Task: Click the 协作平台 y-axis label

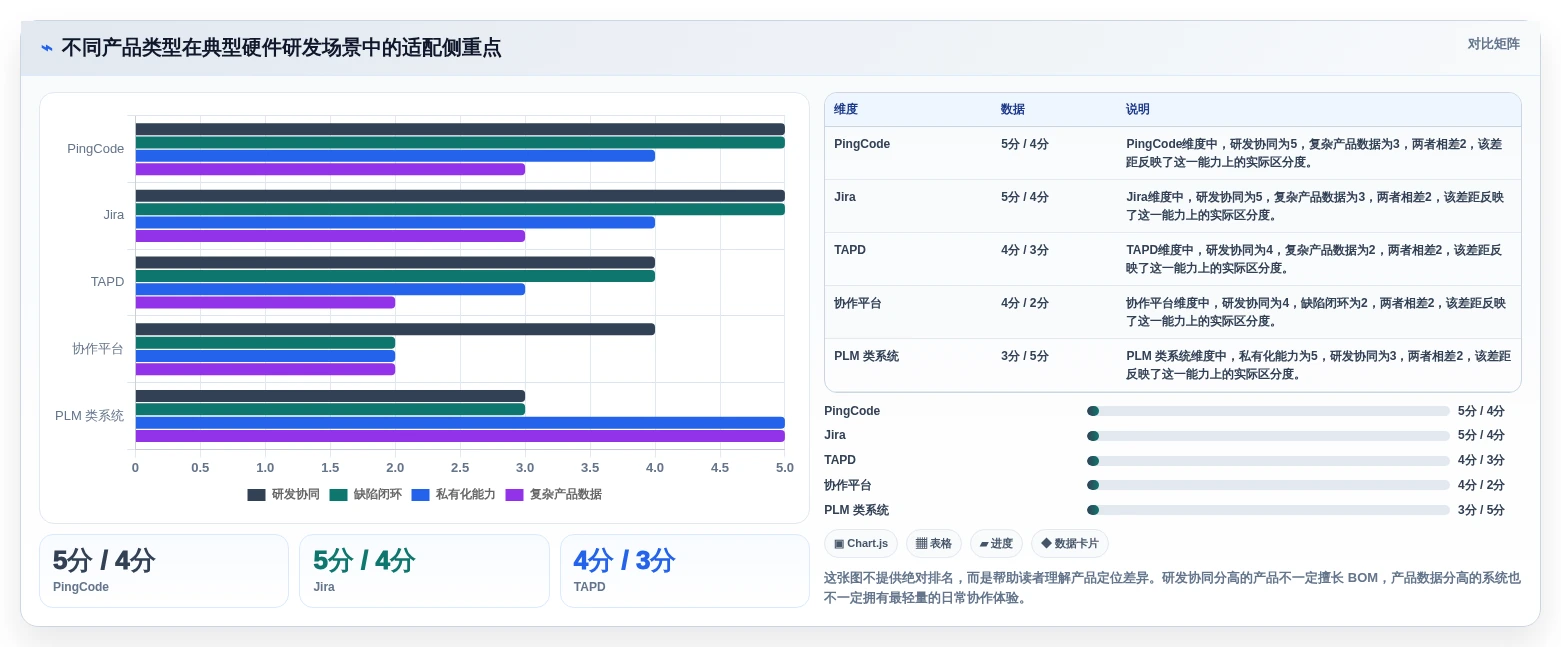Action: point(98,349)
